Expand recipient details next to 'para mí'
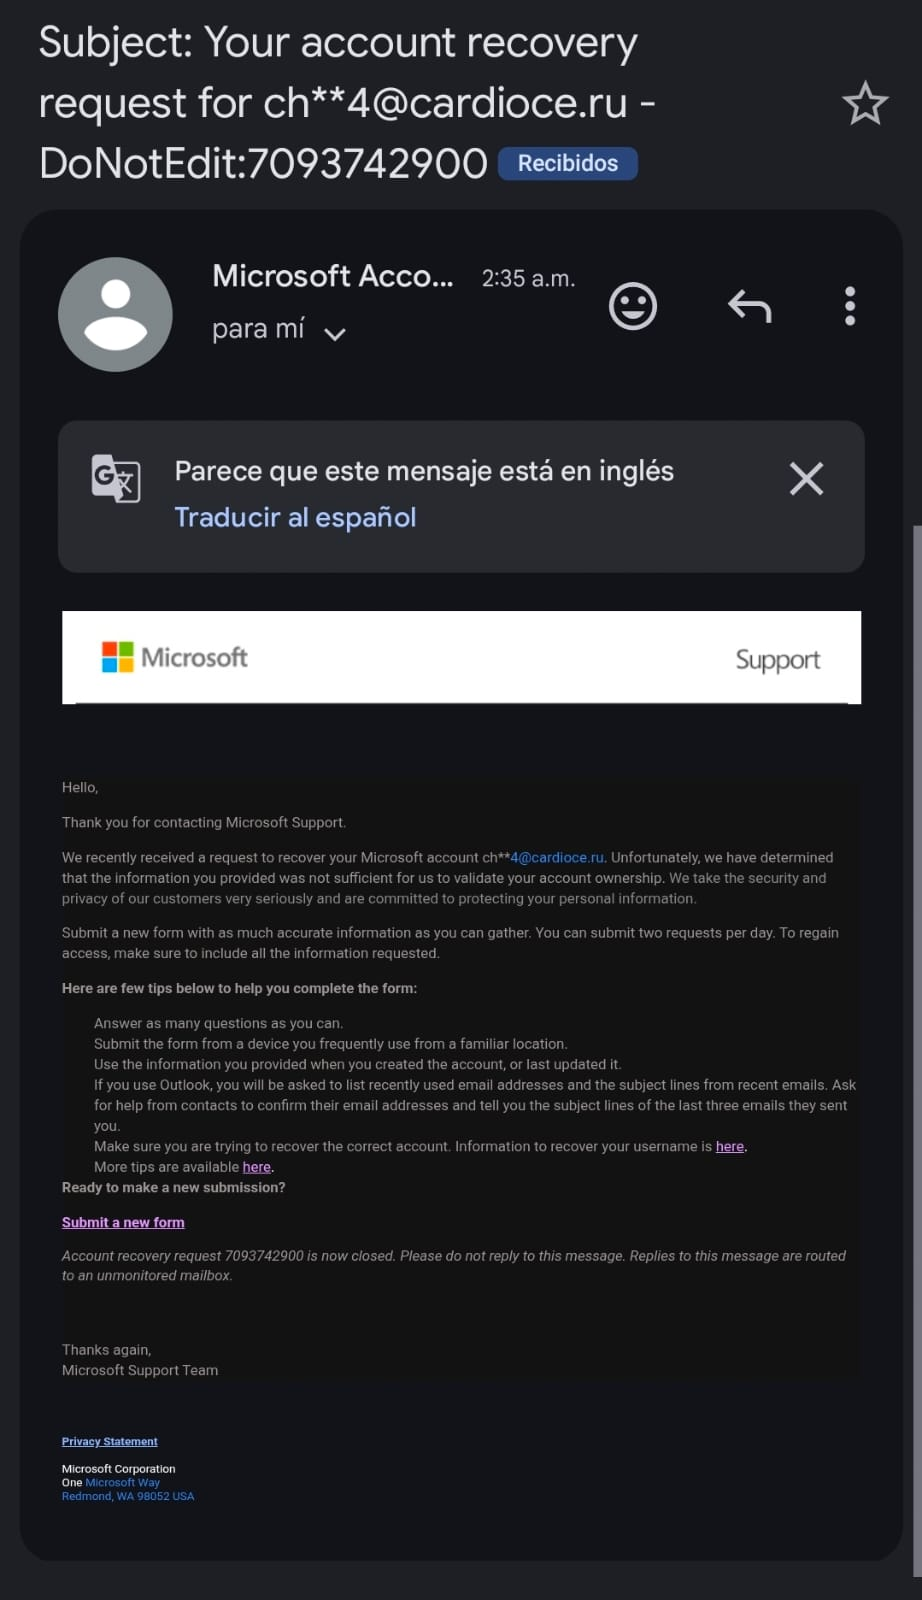 [x=335, y=334]
